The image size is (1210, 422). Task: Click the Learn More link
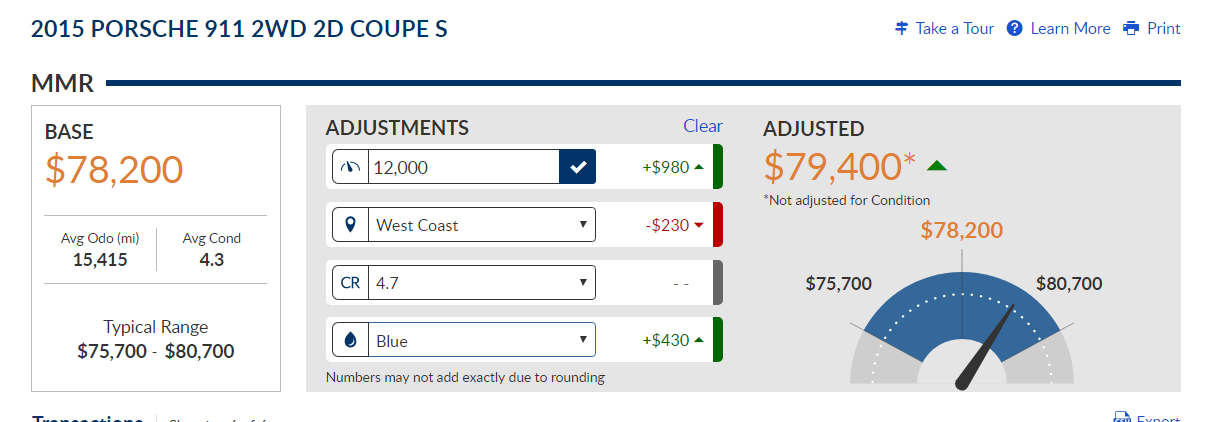[1070, 28]
